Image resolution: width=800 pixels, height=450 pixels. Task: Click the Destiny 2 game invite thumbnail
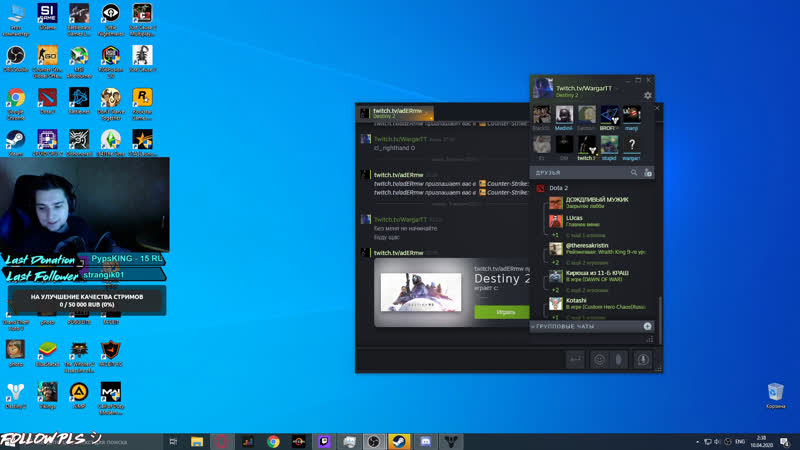click(x=421, y=292)
